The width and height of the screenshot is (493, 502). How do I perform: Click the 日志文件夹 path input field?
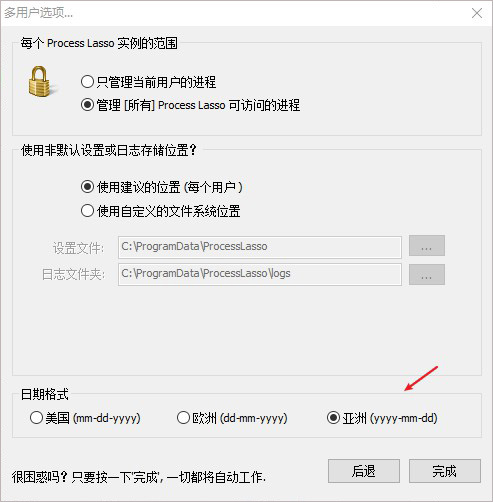pyautogui.click(x=260, y=274)
